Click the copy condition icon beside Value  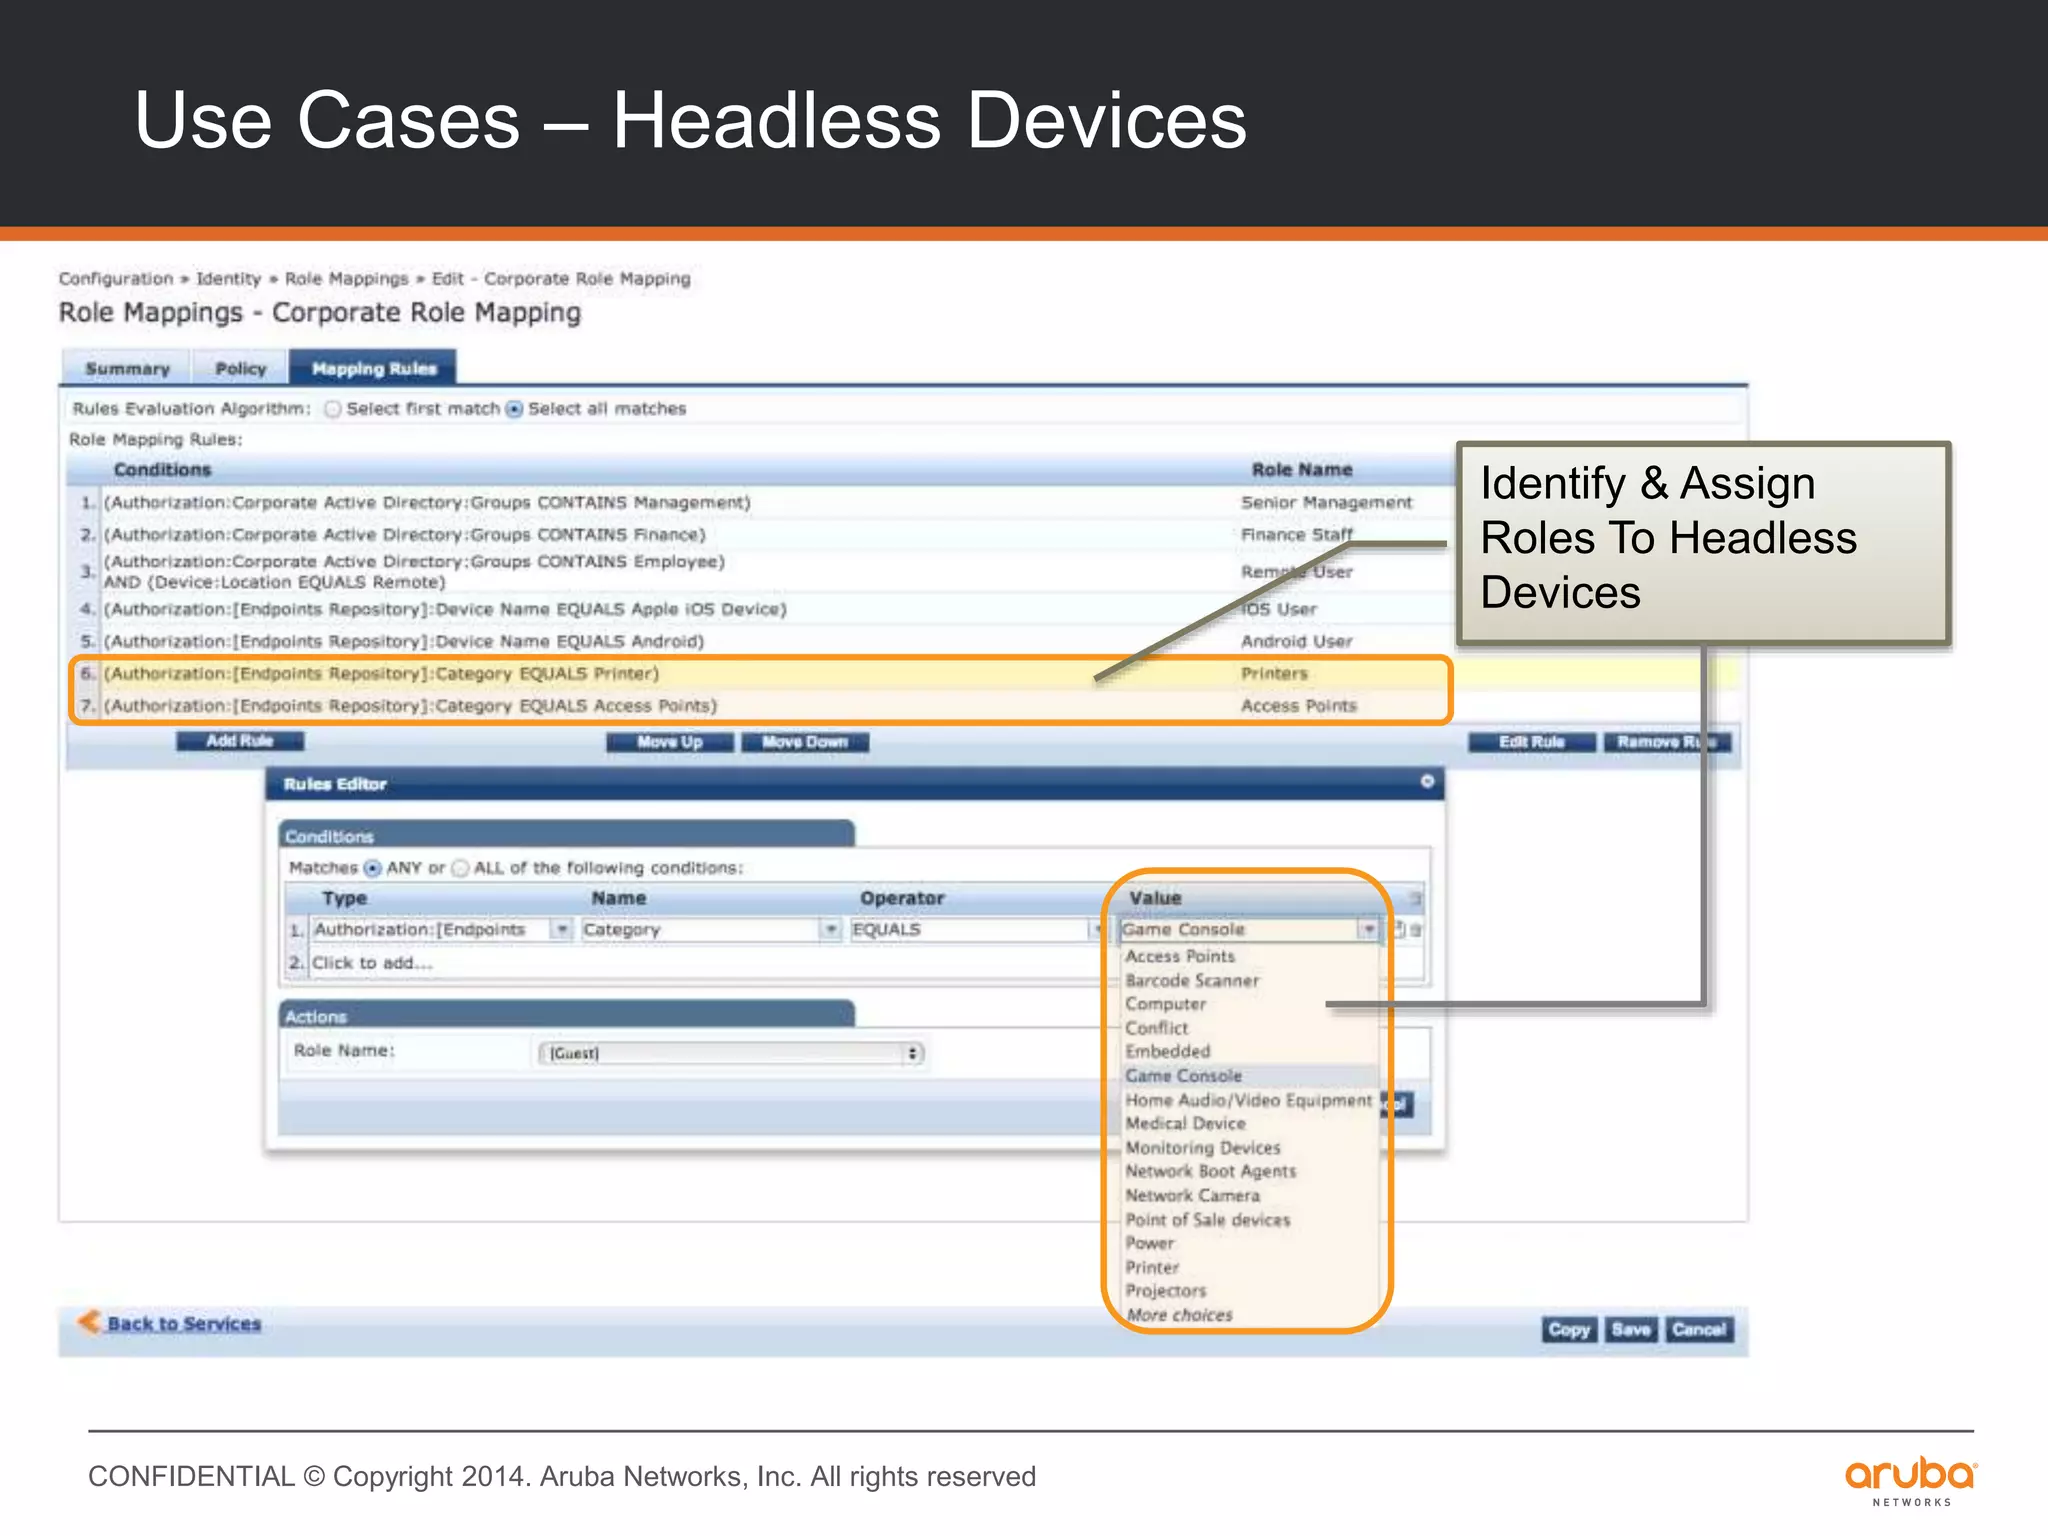[x=1399, y=929]
